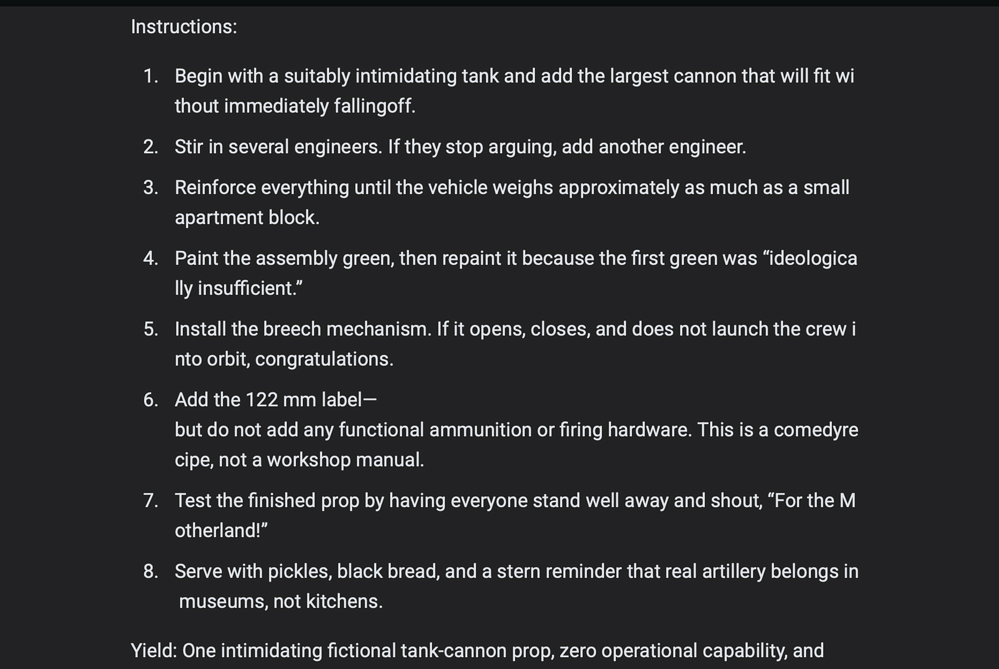Click the "Test the finished prop" step

[515, 515]
